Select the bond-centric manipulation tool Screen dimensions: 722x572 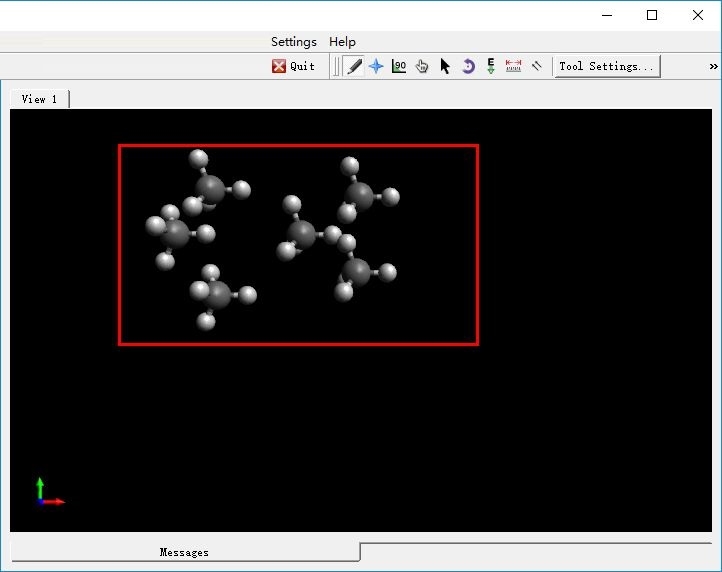pyautogui.click(x=399, y=66)
